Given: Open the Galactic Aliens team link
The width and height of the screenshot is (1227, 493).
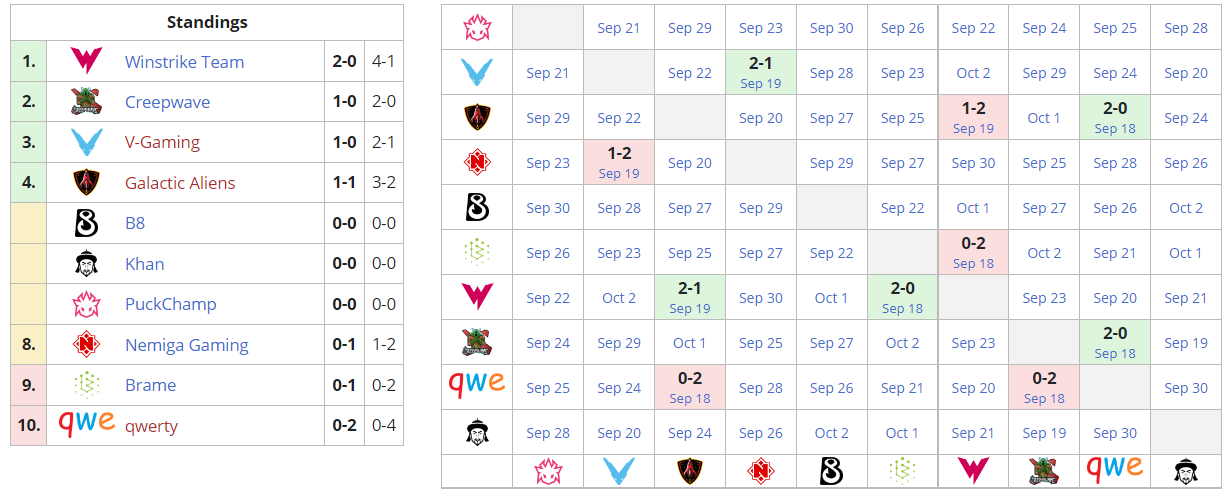Looking at the screenshot, I should tap(180, 183).
